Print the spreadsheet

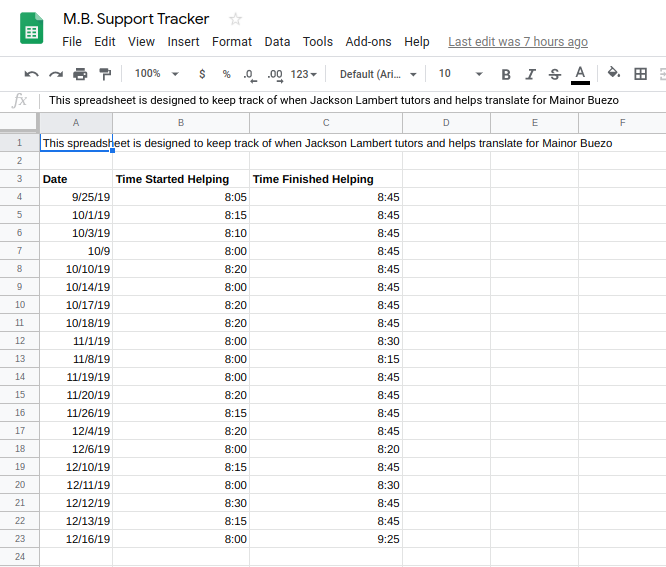click(x=80, y=74)
